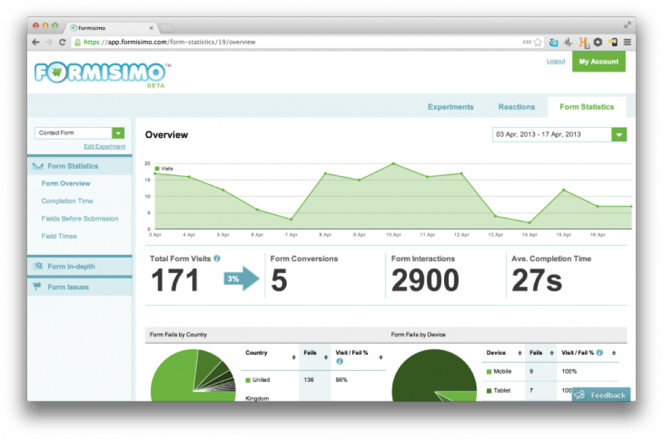The height and width of the screenshot is (439, 663).
Task: Reload the page with refresh icon
Action: click(62, 42)
